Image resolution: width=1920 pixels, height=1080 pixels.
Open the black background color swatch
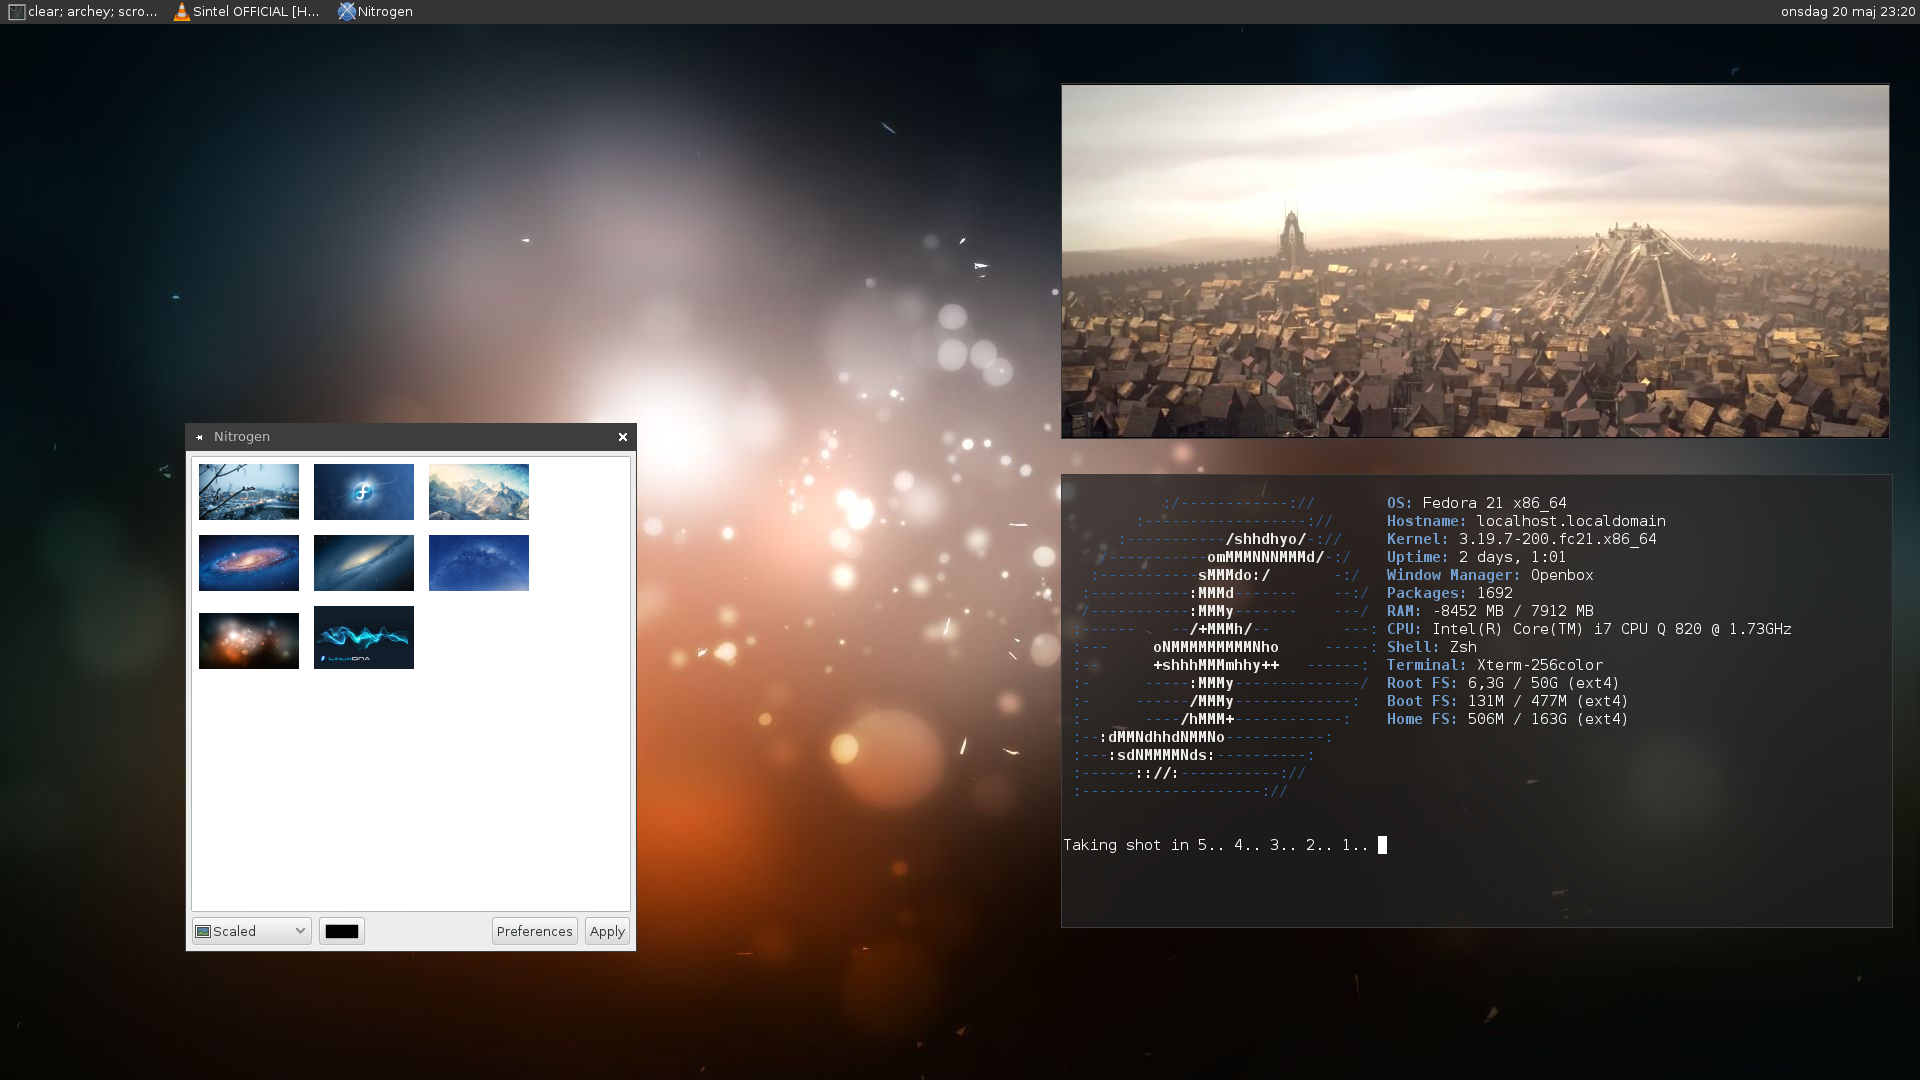point(341,931)
